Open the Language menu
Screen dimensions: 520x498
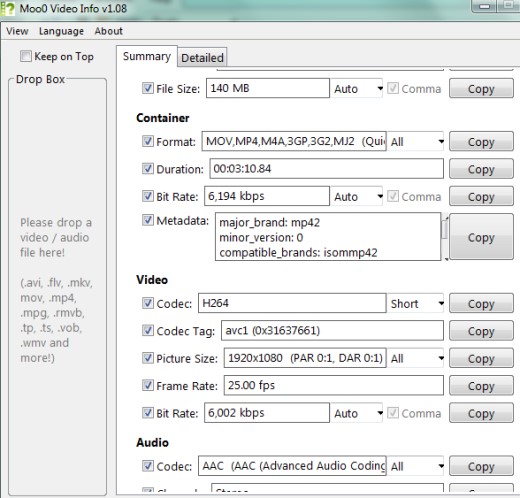[x=61, y=31]
